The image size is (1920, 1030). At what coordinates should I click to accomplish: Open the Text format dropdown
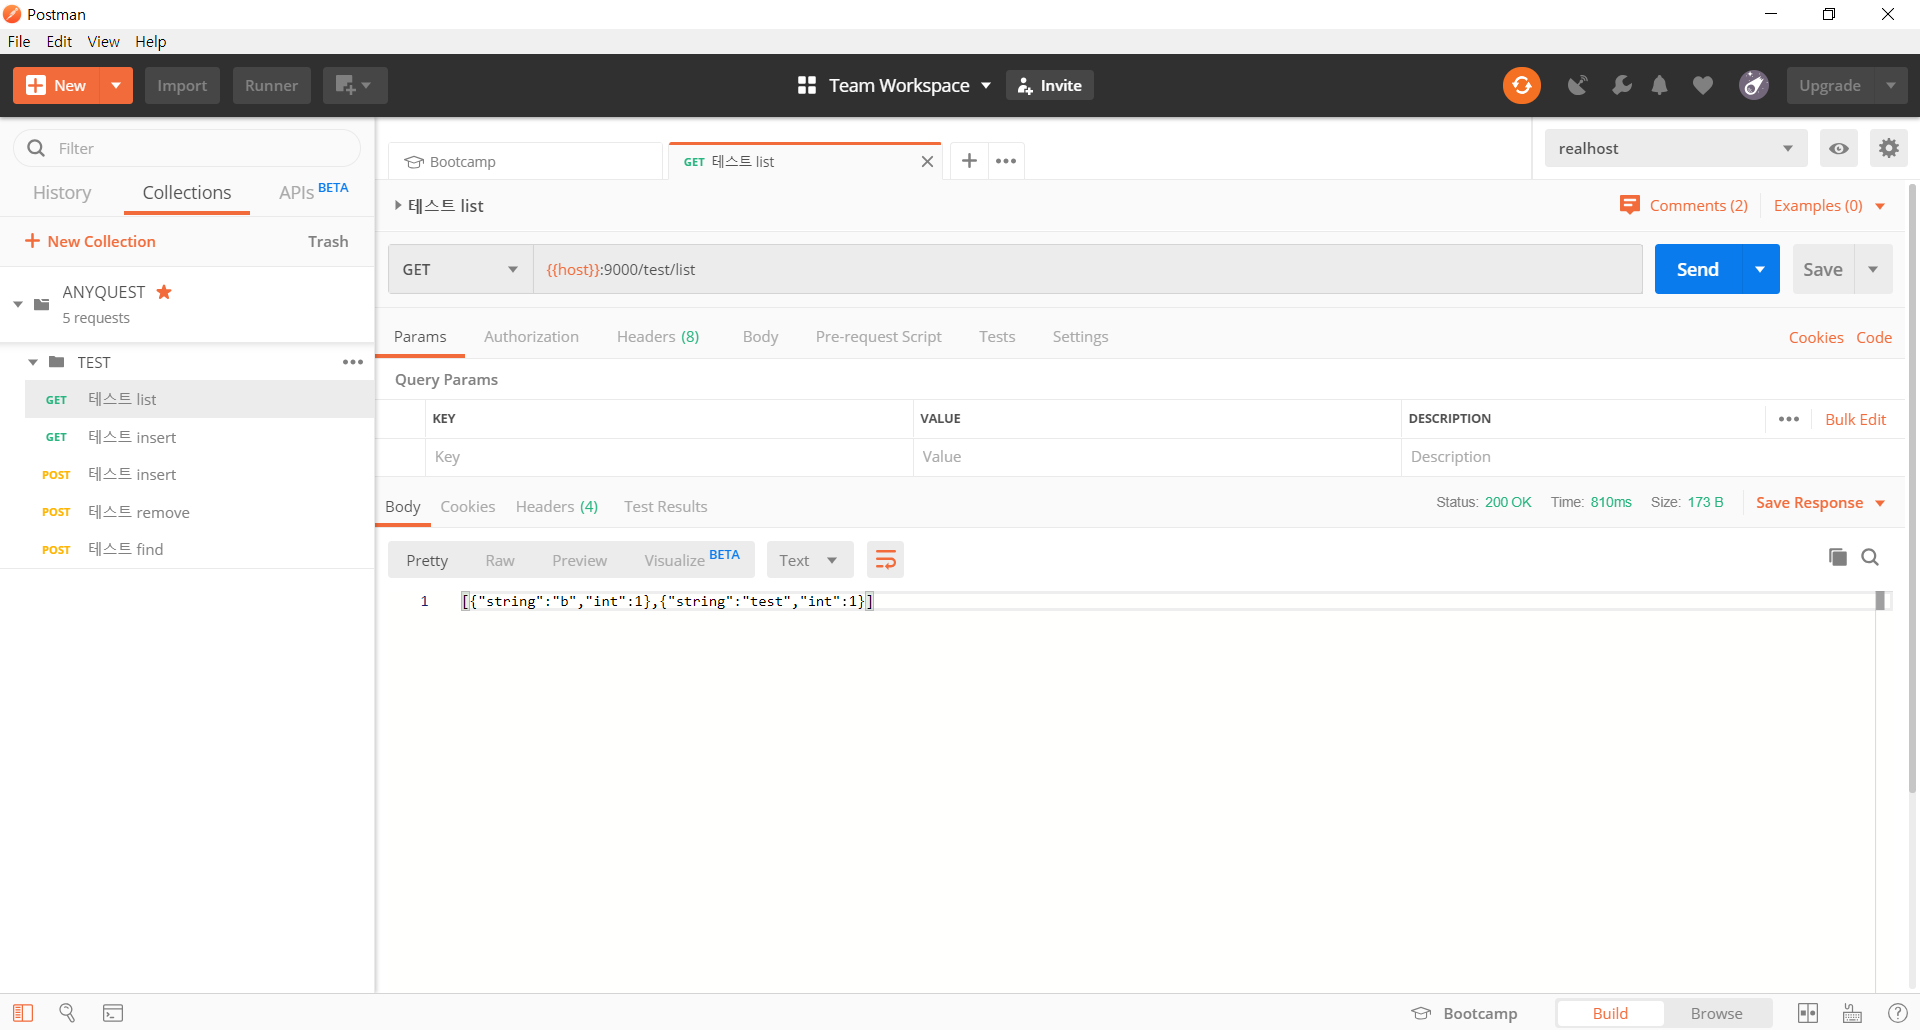[809, 560]
